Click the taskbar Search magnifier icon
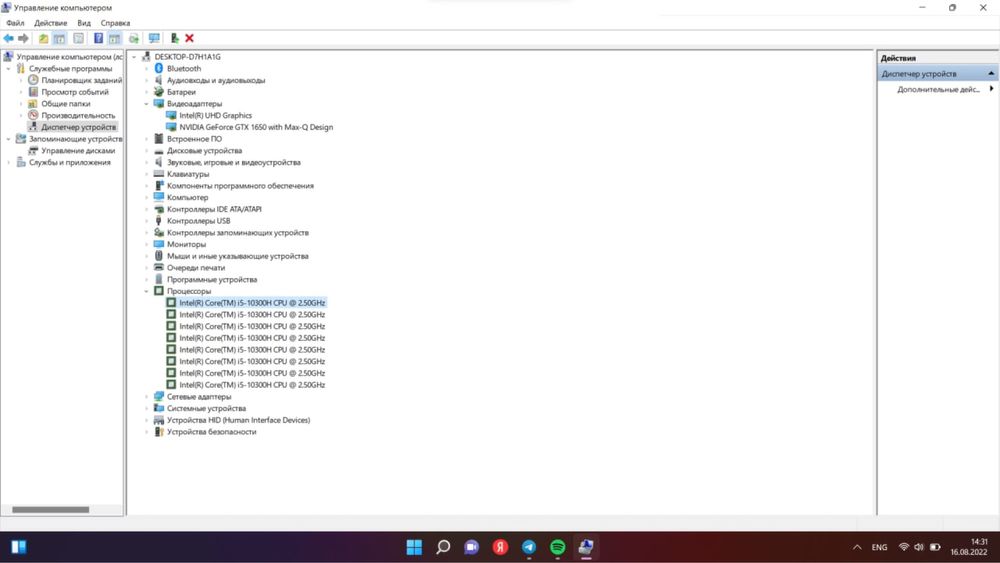Image resolution: width=1000 pixels, height=563 pixels. pyautogui.click(x=443, y=547)
